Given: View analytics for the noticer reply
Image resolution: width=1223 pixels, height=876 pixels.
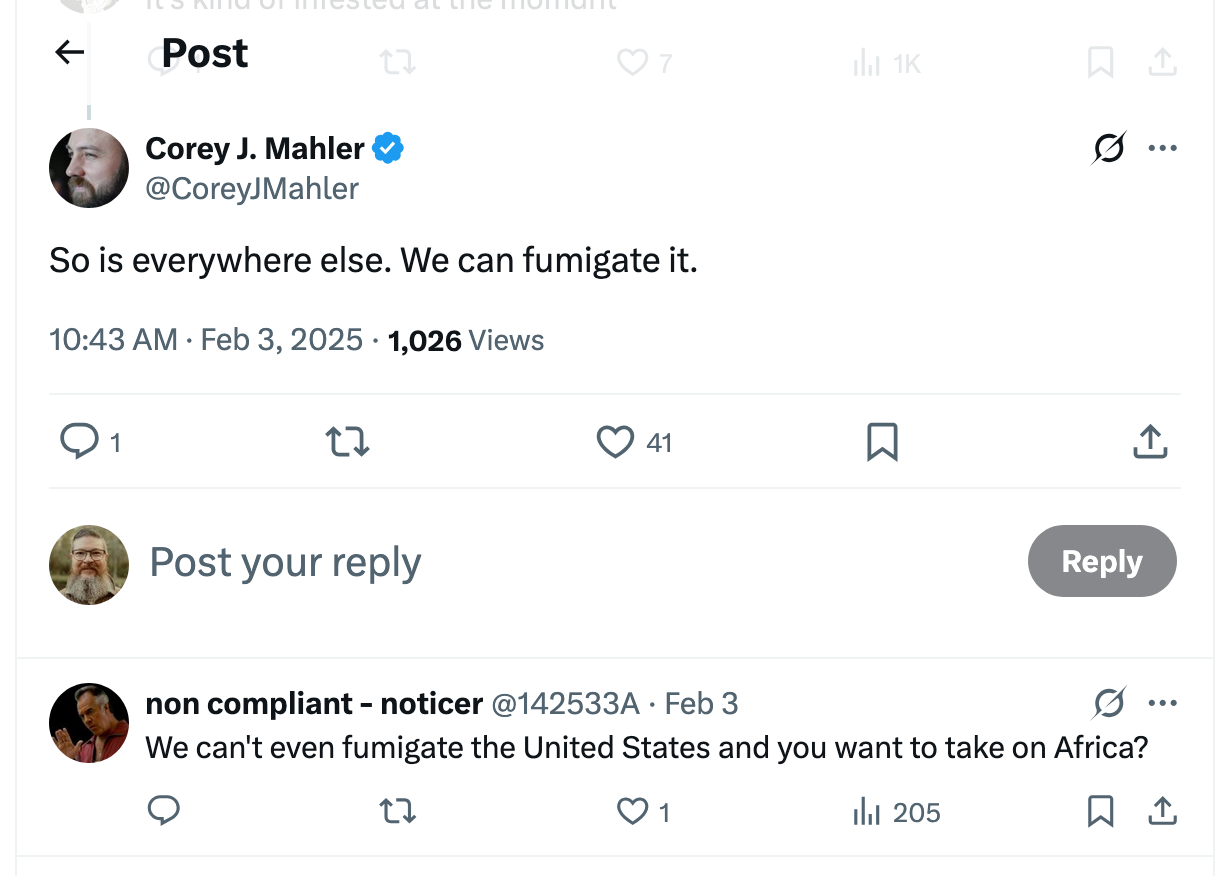Looking at the screenshot, I should (x=866, y=812).
